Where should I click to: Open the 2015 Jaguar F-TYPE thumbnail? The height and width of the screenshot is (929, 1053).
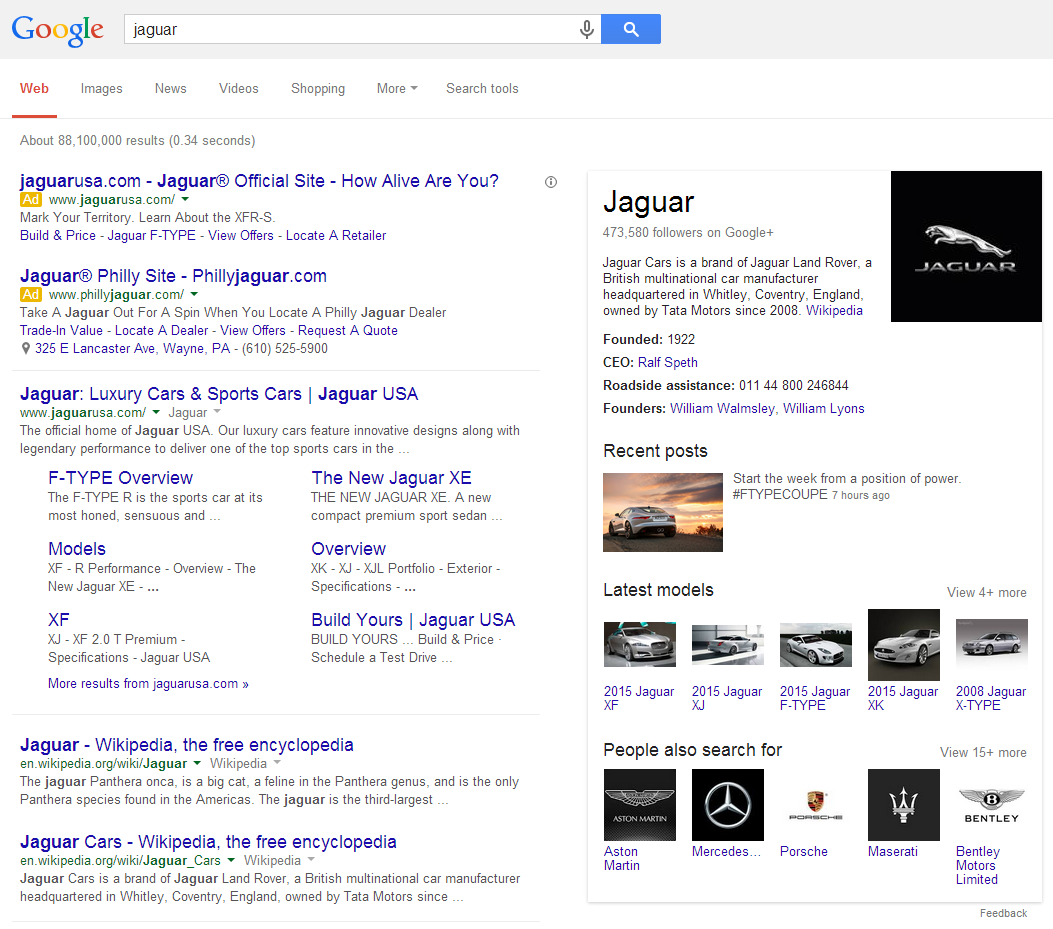pyautogui.click(x=815, y=645)
